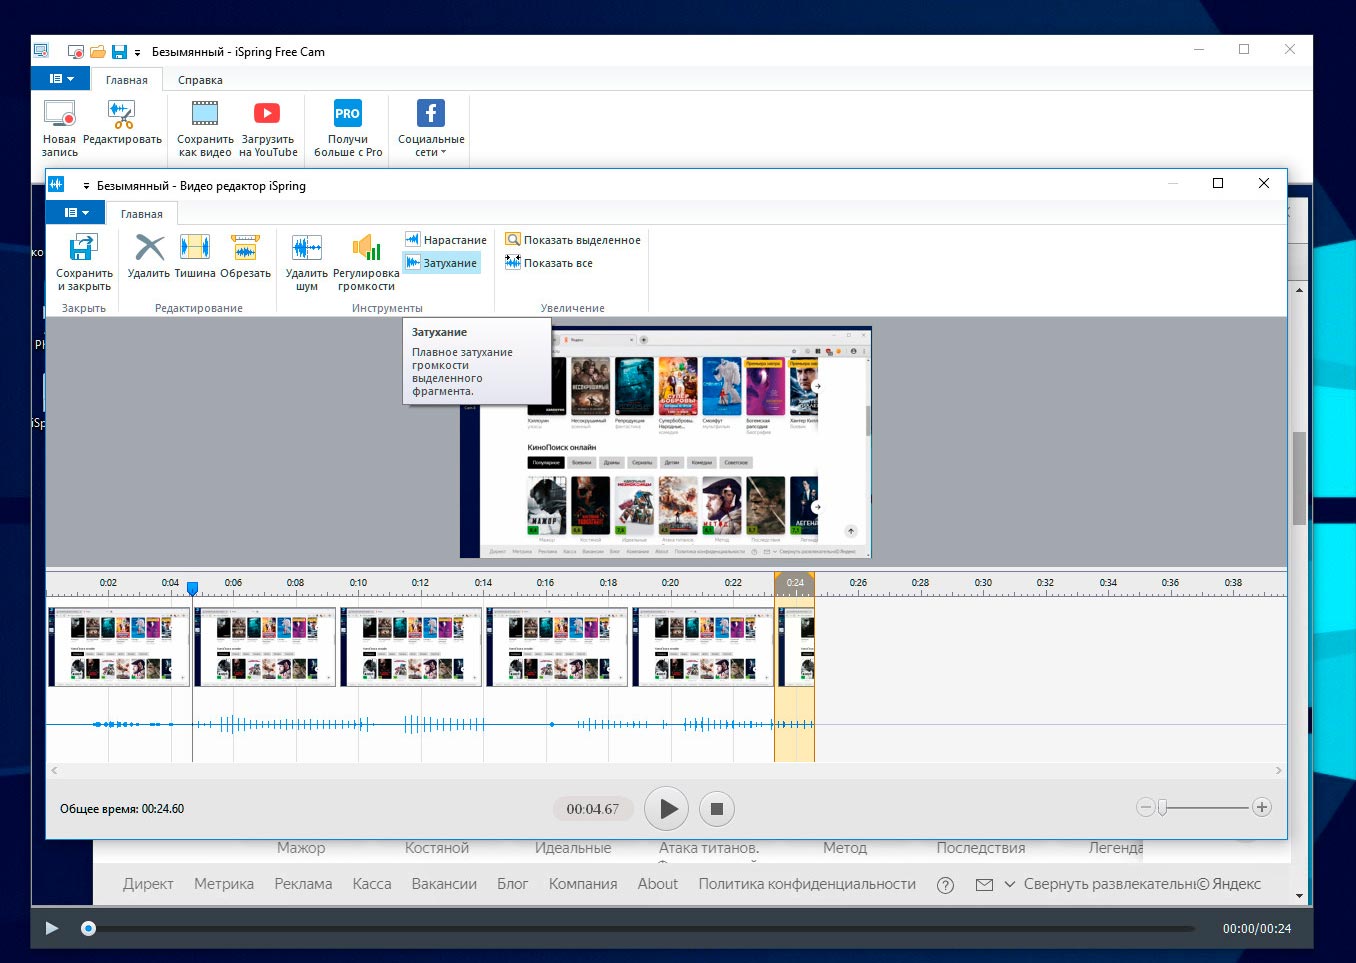Click the video preview frame
Viewport: 1356px width, 963px height.
pyautogui.click(x=666, y=442)
